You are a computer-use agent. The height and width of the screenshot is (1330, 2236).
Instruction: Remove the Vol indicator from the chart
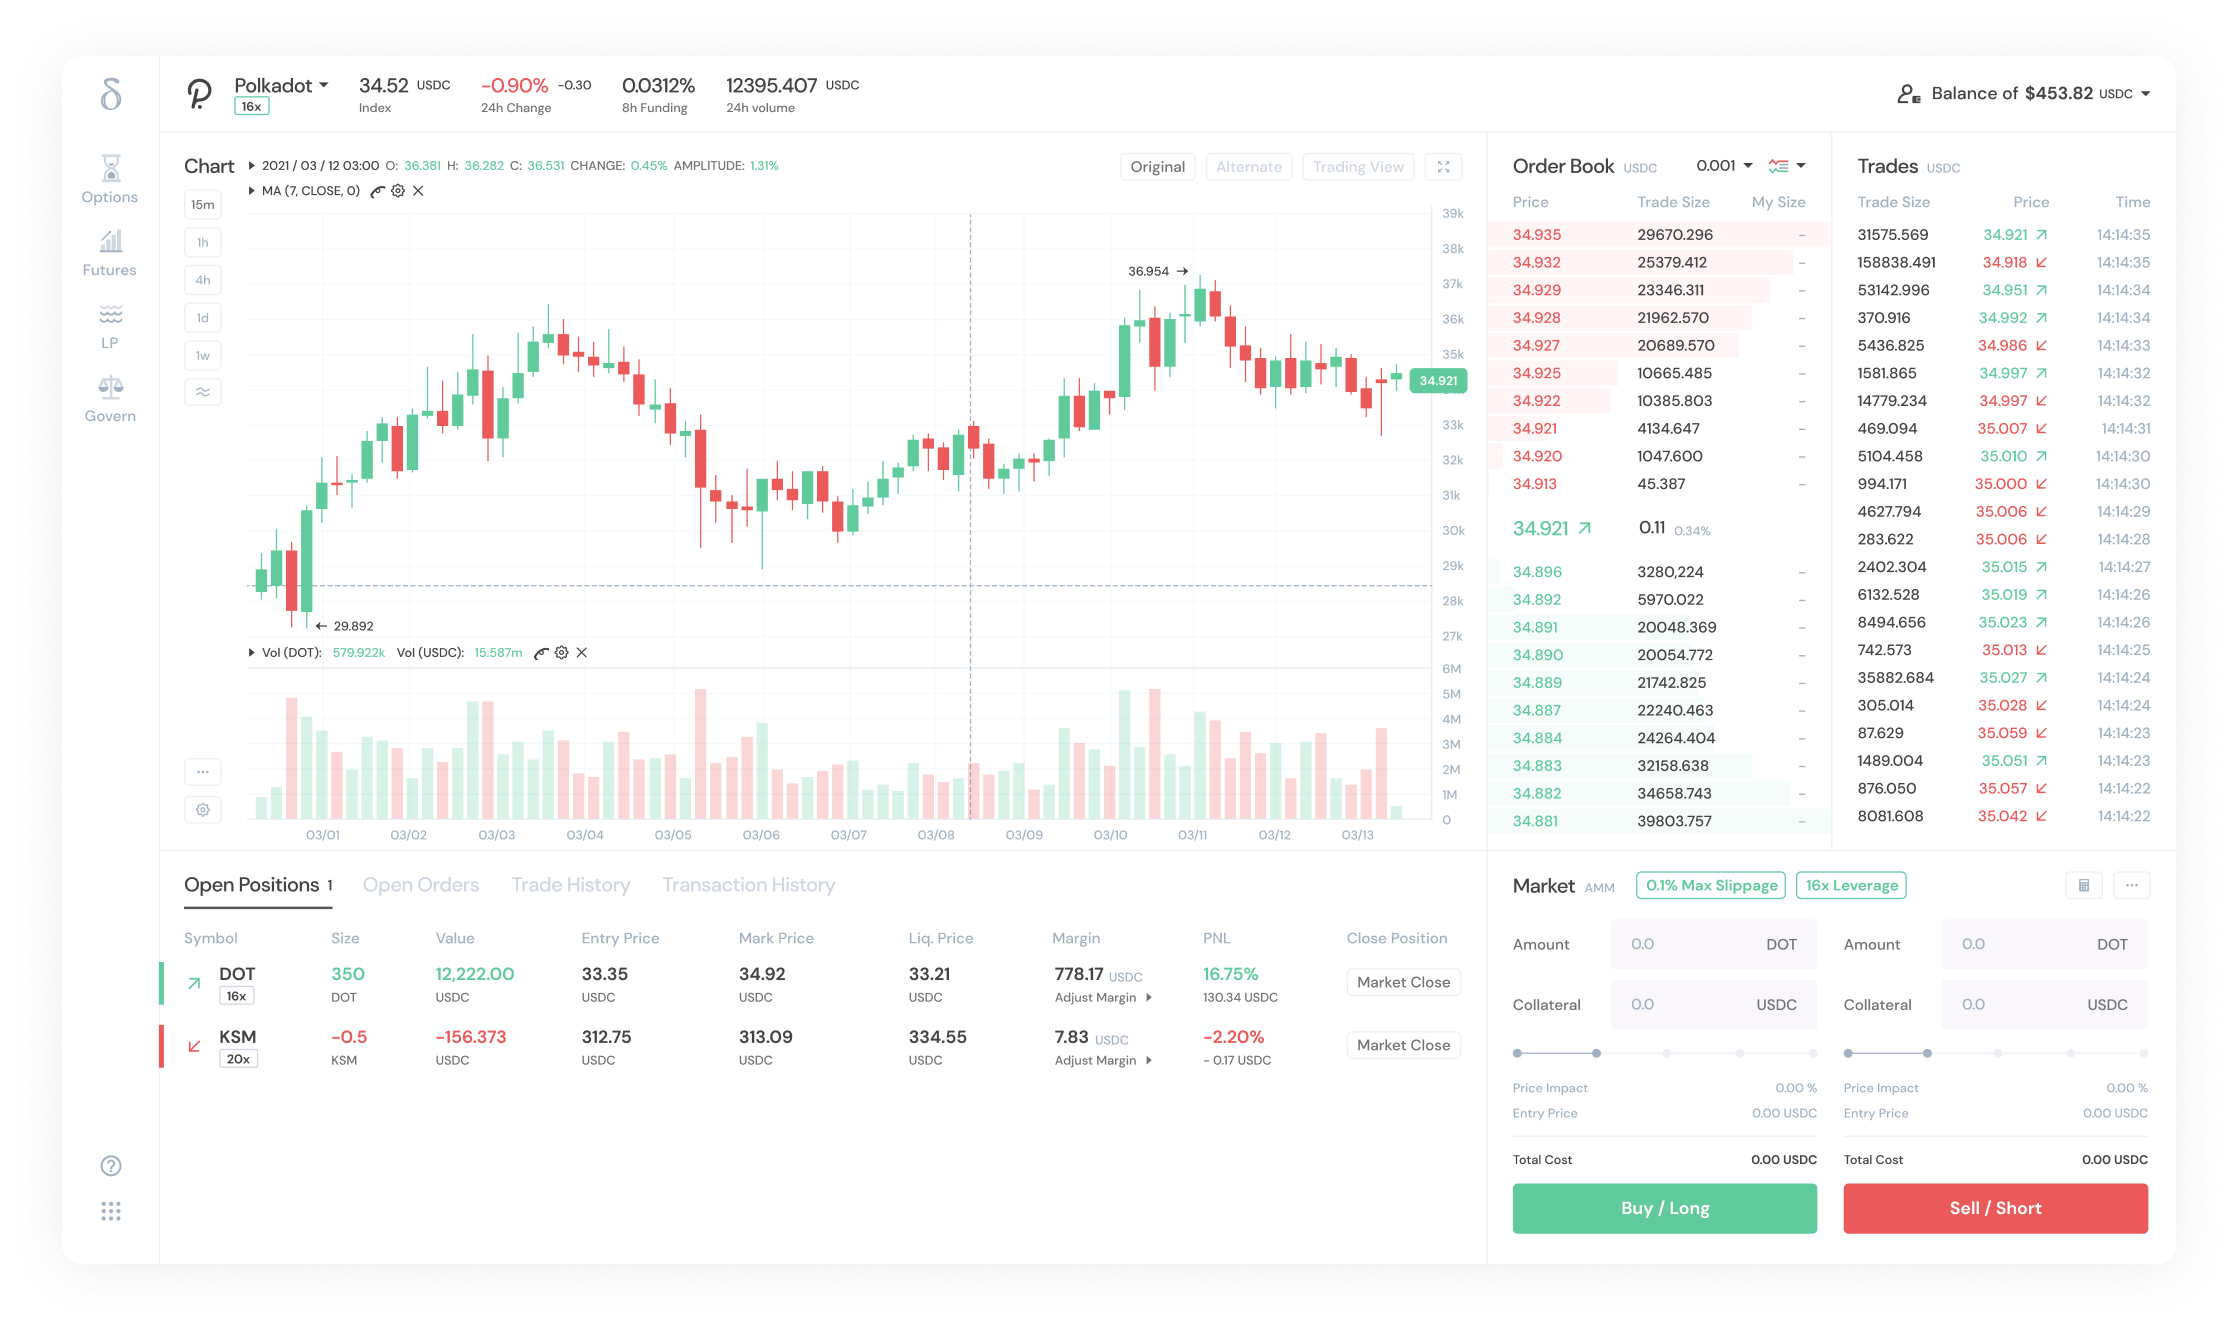point(582,653)
